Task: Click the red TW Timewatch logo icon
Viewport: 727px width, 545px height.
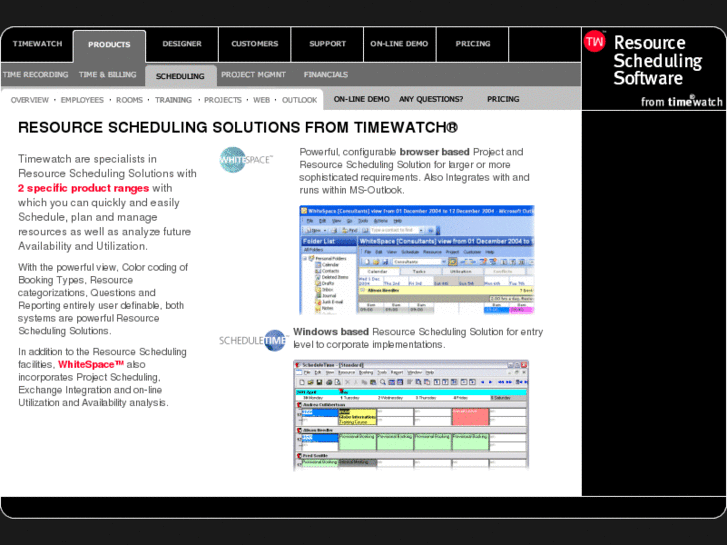Action: (594, 42)
